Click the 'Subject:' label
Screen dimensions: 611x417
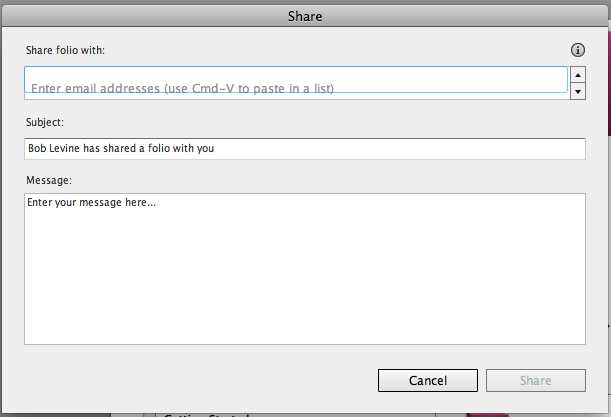coord(45,123)
